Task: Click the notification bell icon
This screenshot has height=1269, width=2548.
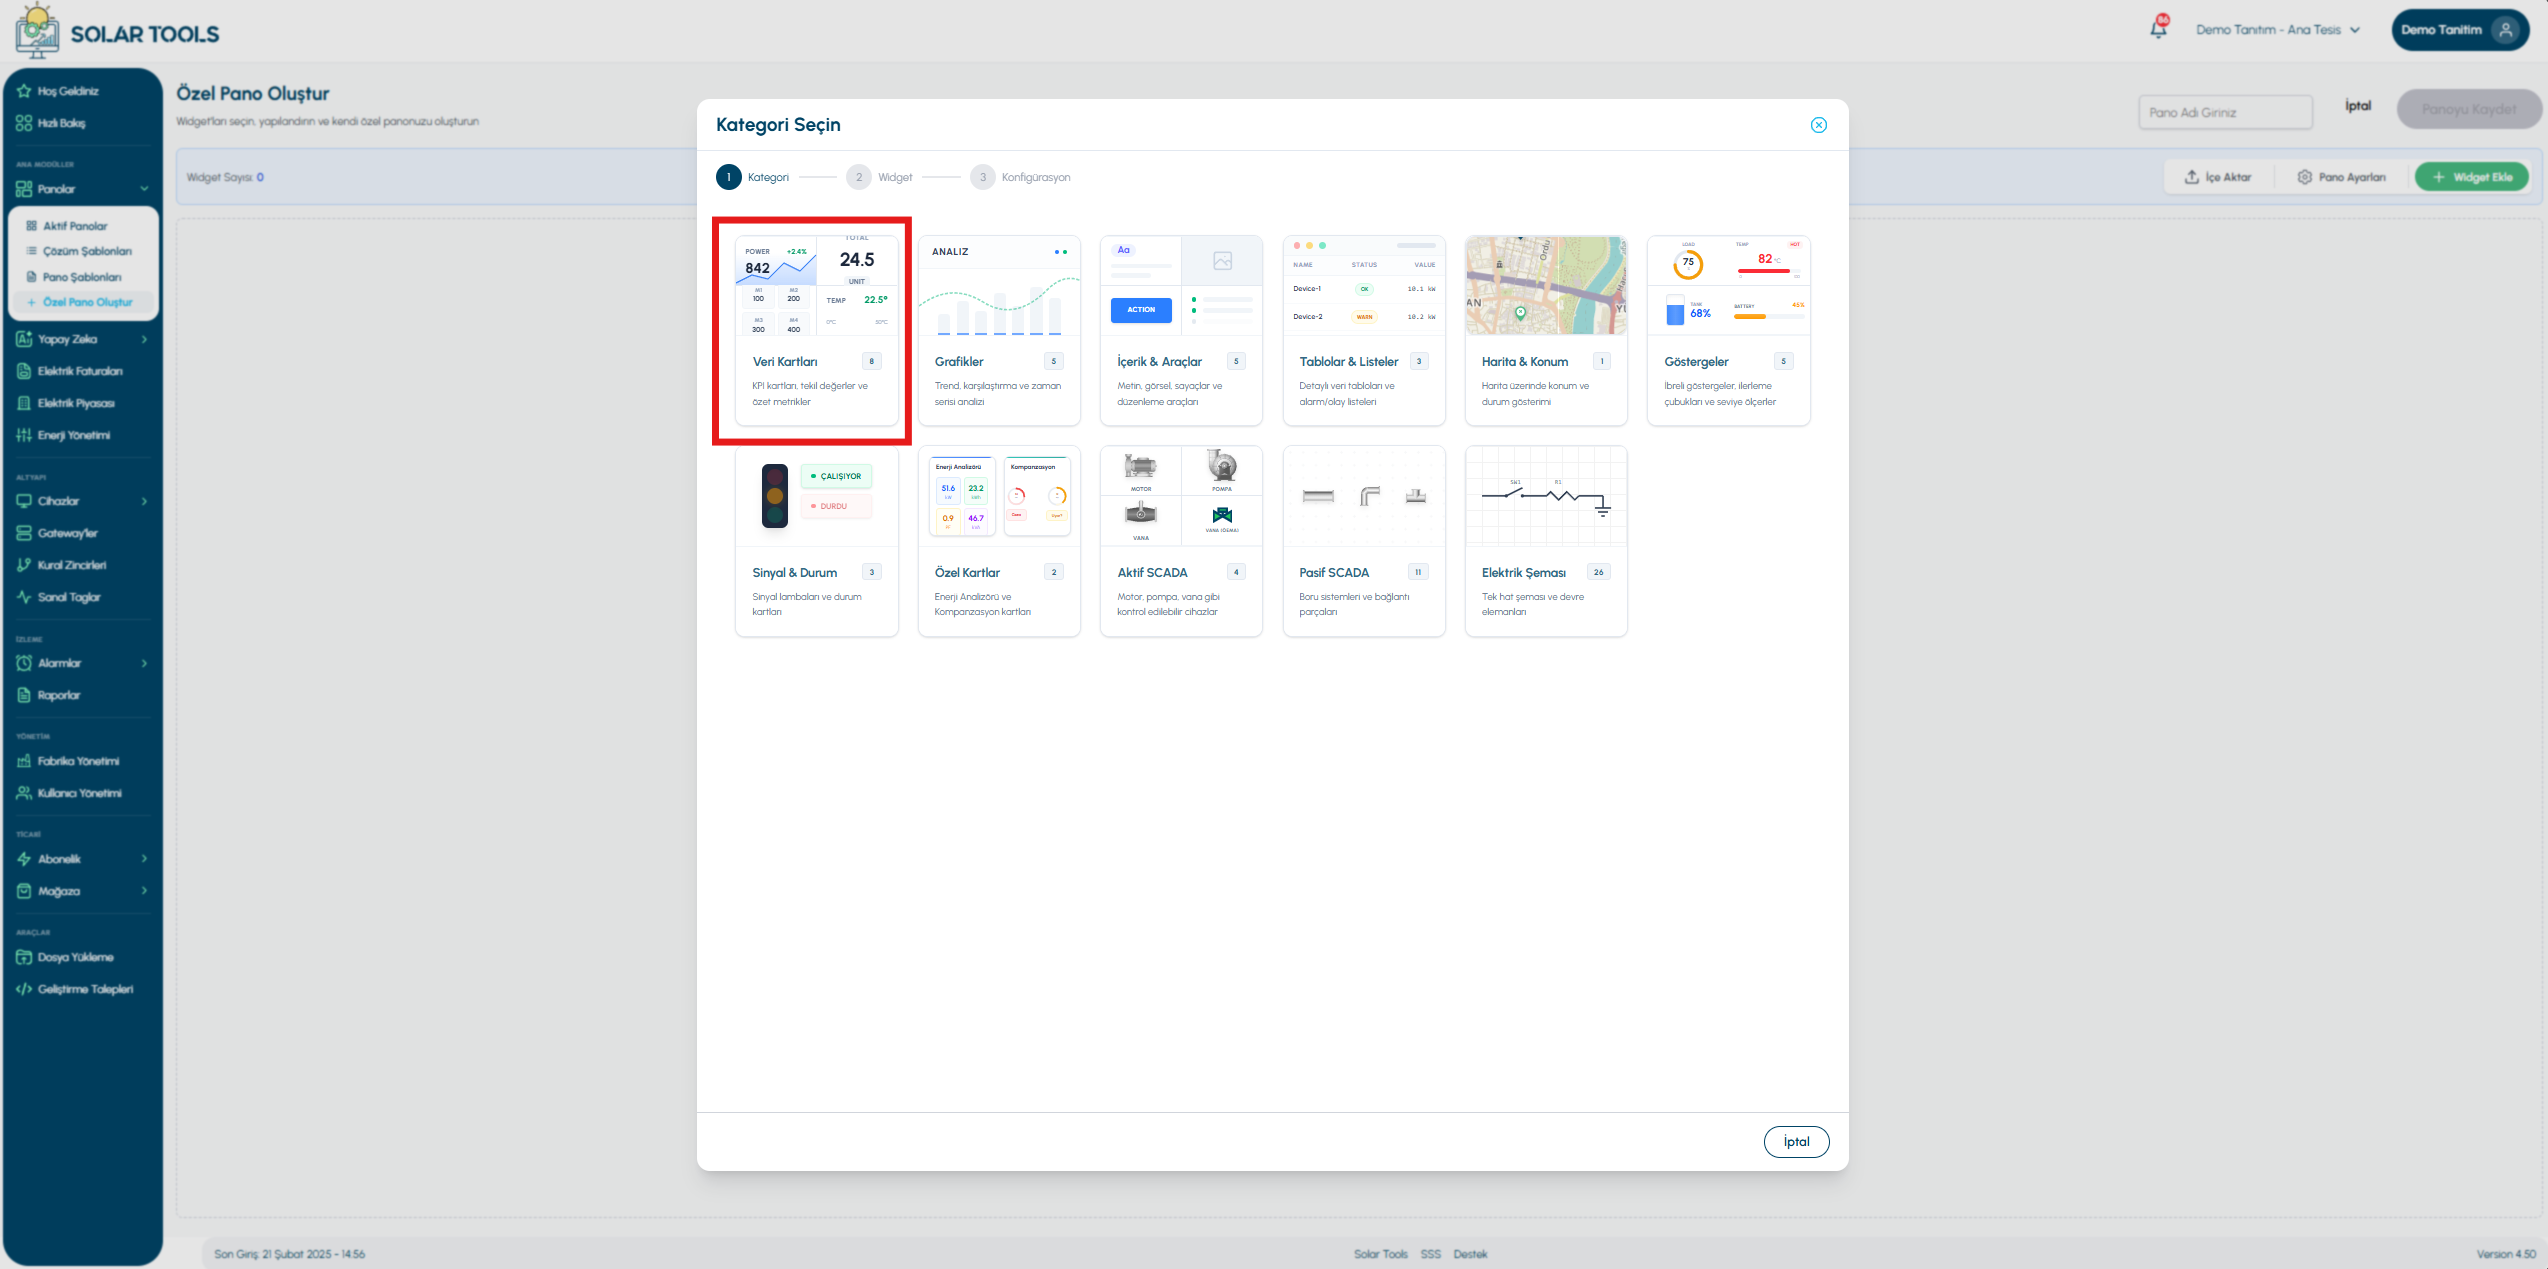Action: [x=2158, y=29]
